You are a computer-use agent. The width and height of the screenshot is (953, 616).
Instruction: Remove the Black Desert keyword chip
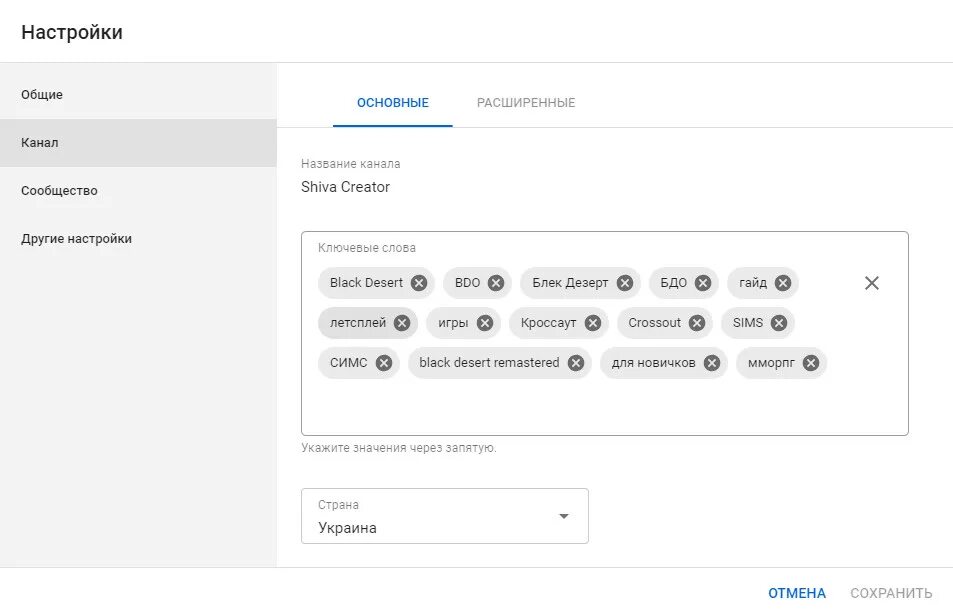419,283
